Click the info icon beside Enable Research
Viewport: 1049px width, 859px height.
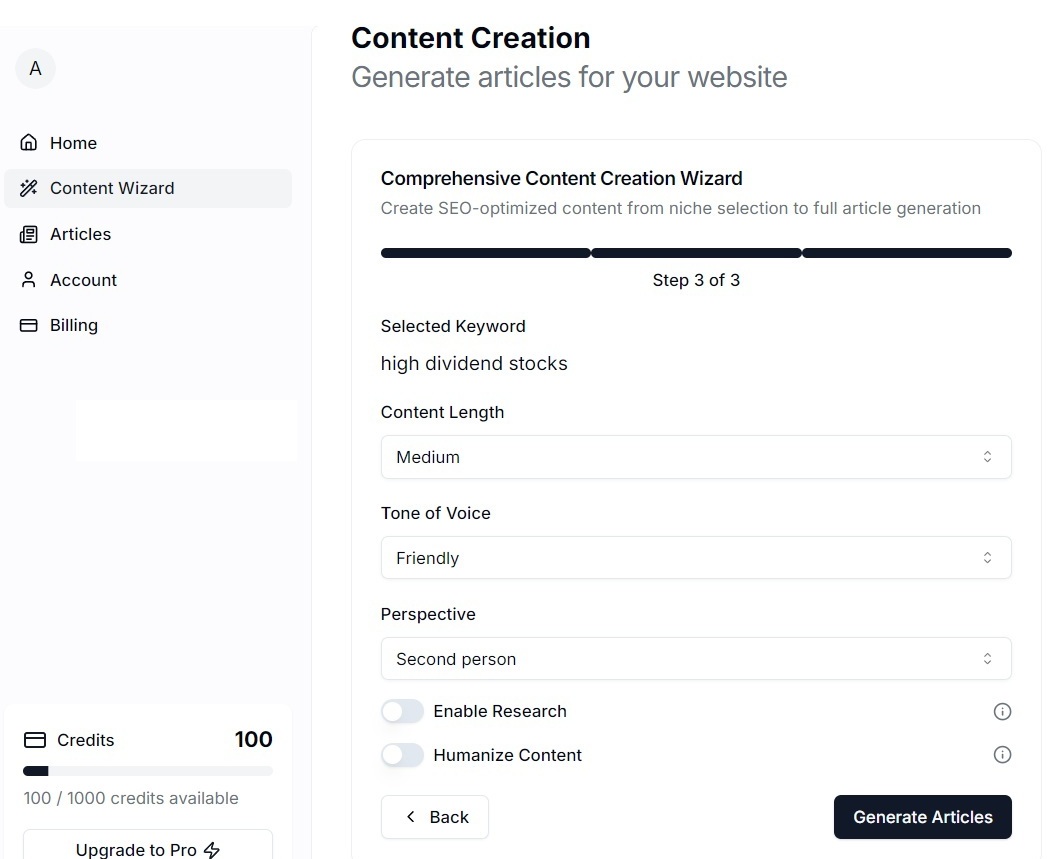1002,711
